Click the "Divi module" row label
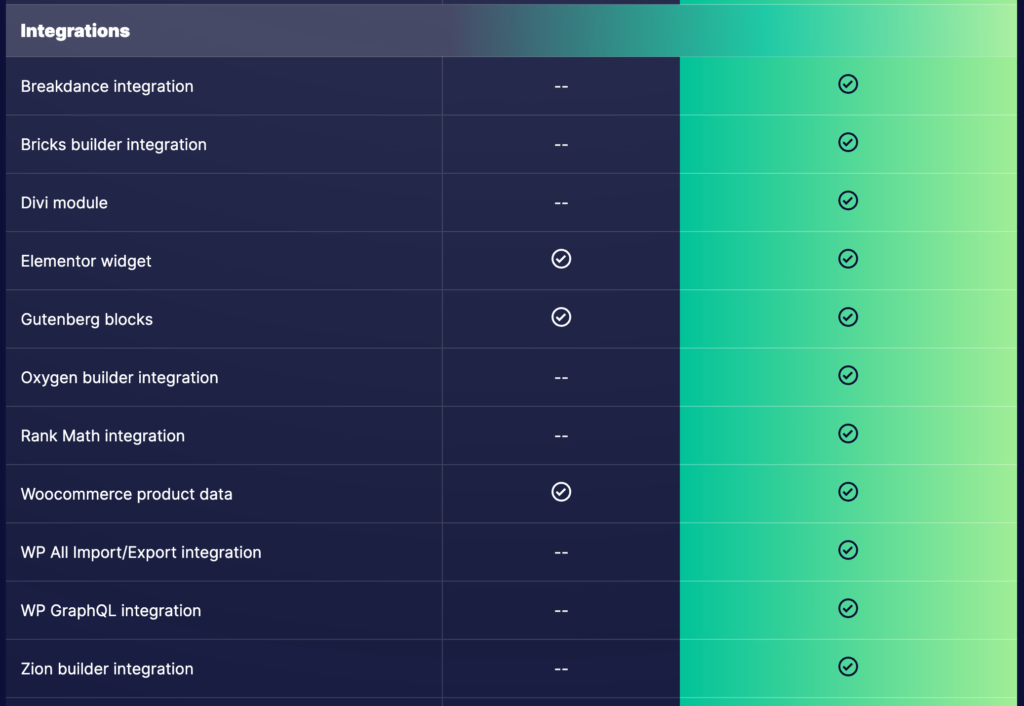 [64, 202]
